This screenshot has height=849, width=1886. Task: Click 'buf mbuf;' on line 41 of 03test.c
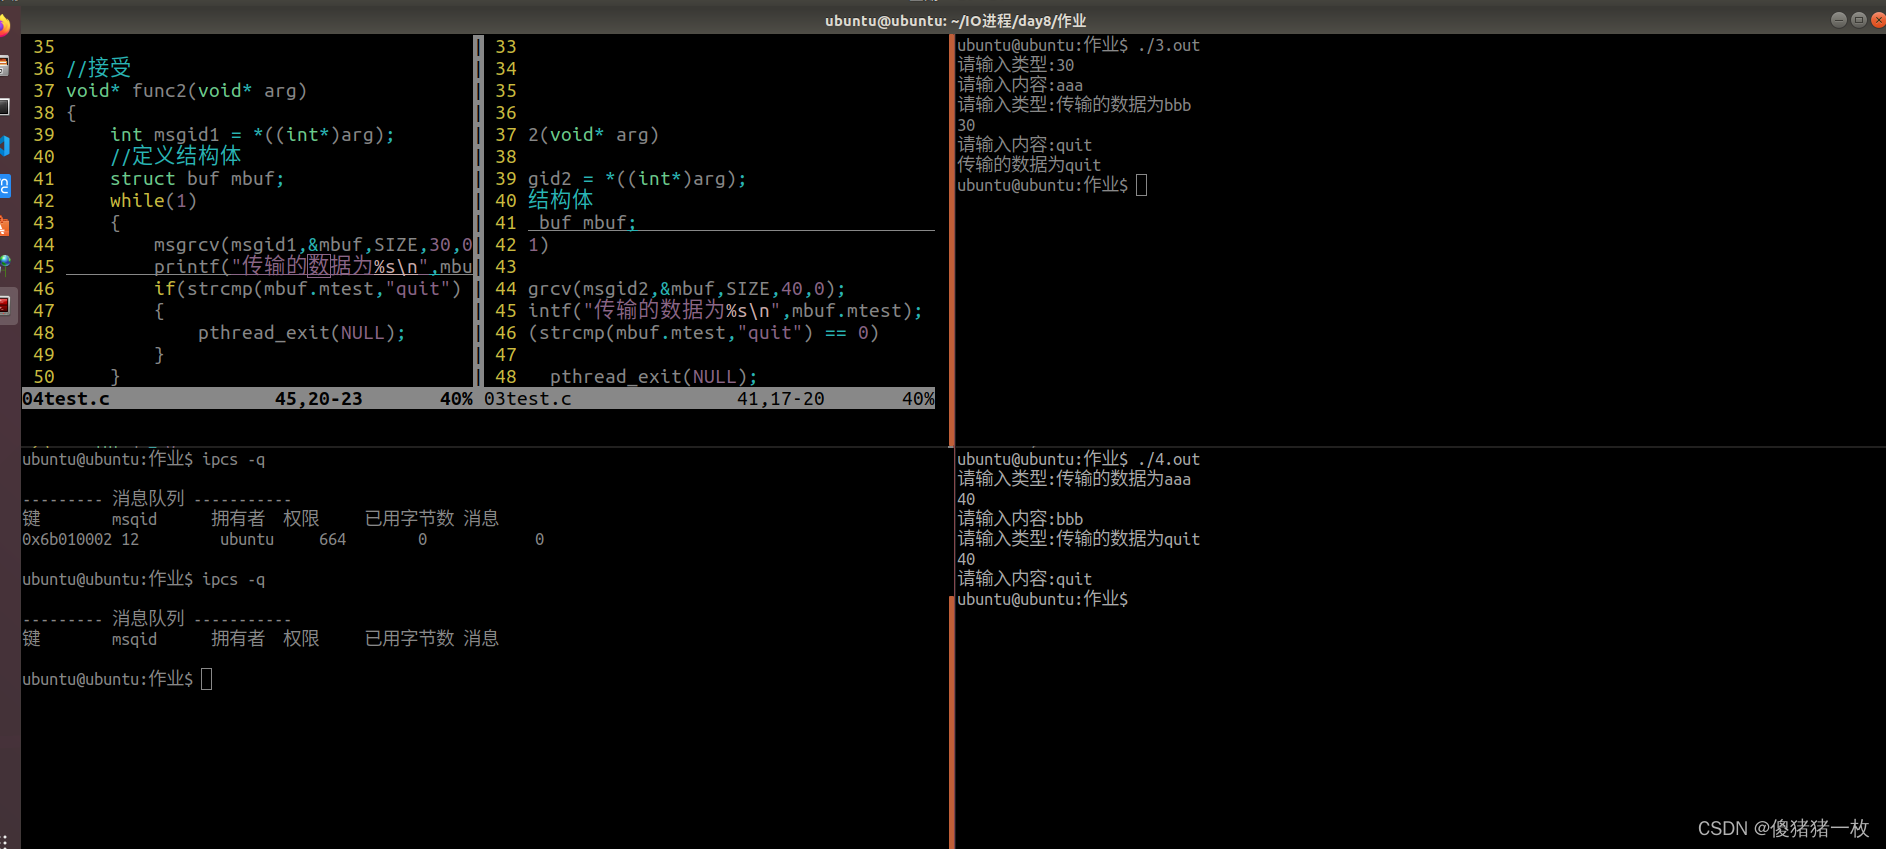(x=587, y=223)
